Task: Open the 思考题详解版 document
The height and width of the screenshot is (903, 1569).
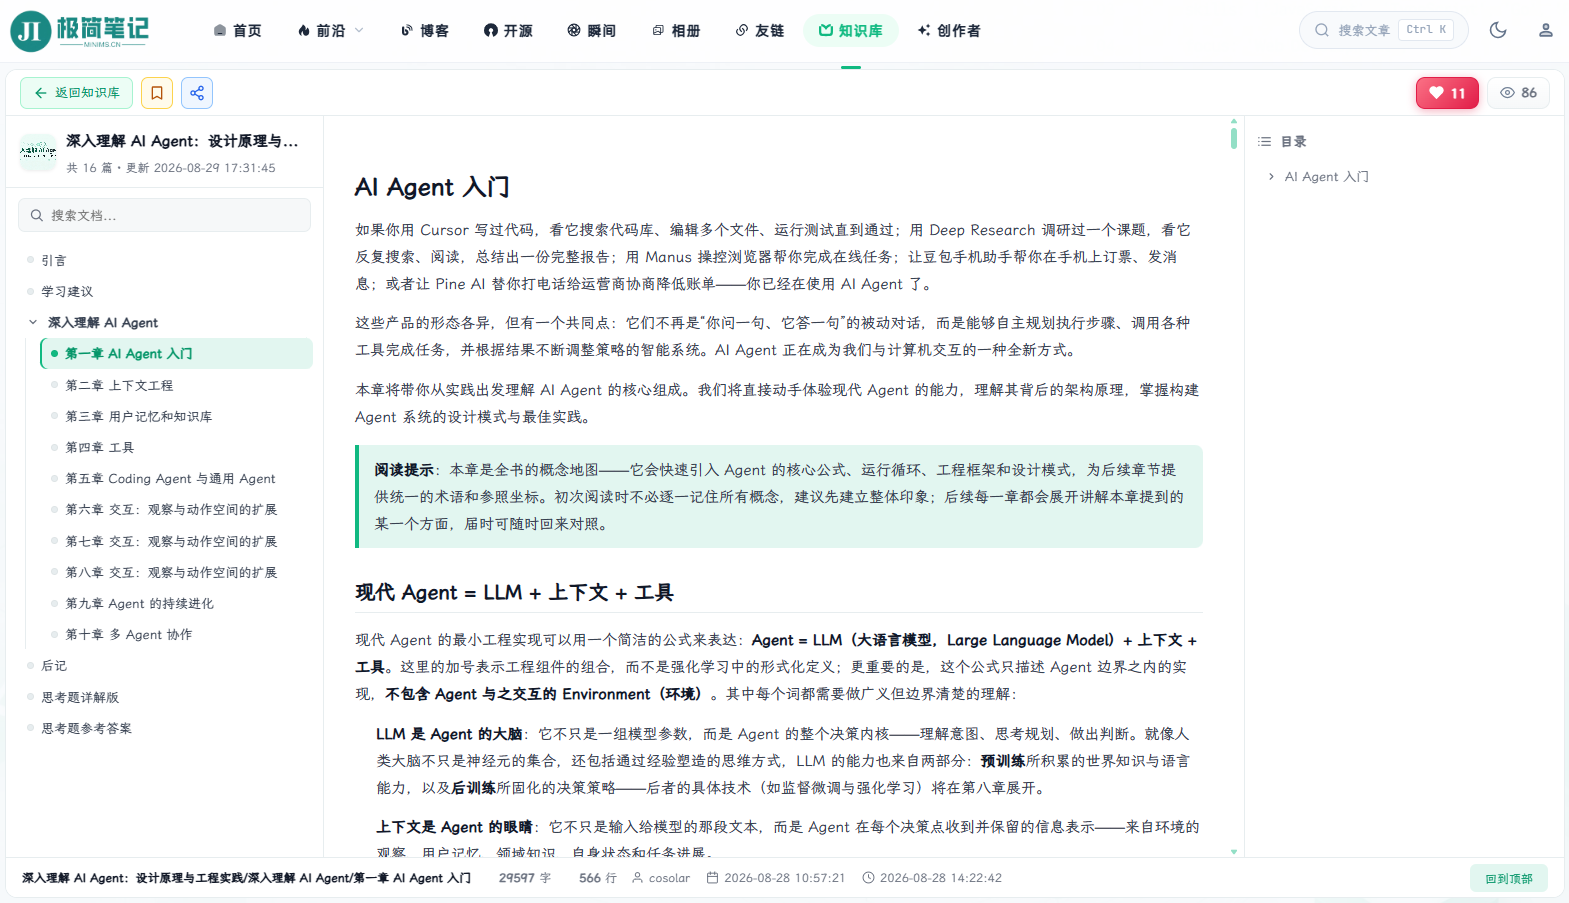Action: click(80, 697)
